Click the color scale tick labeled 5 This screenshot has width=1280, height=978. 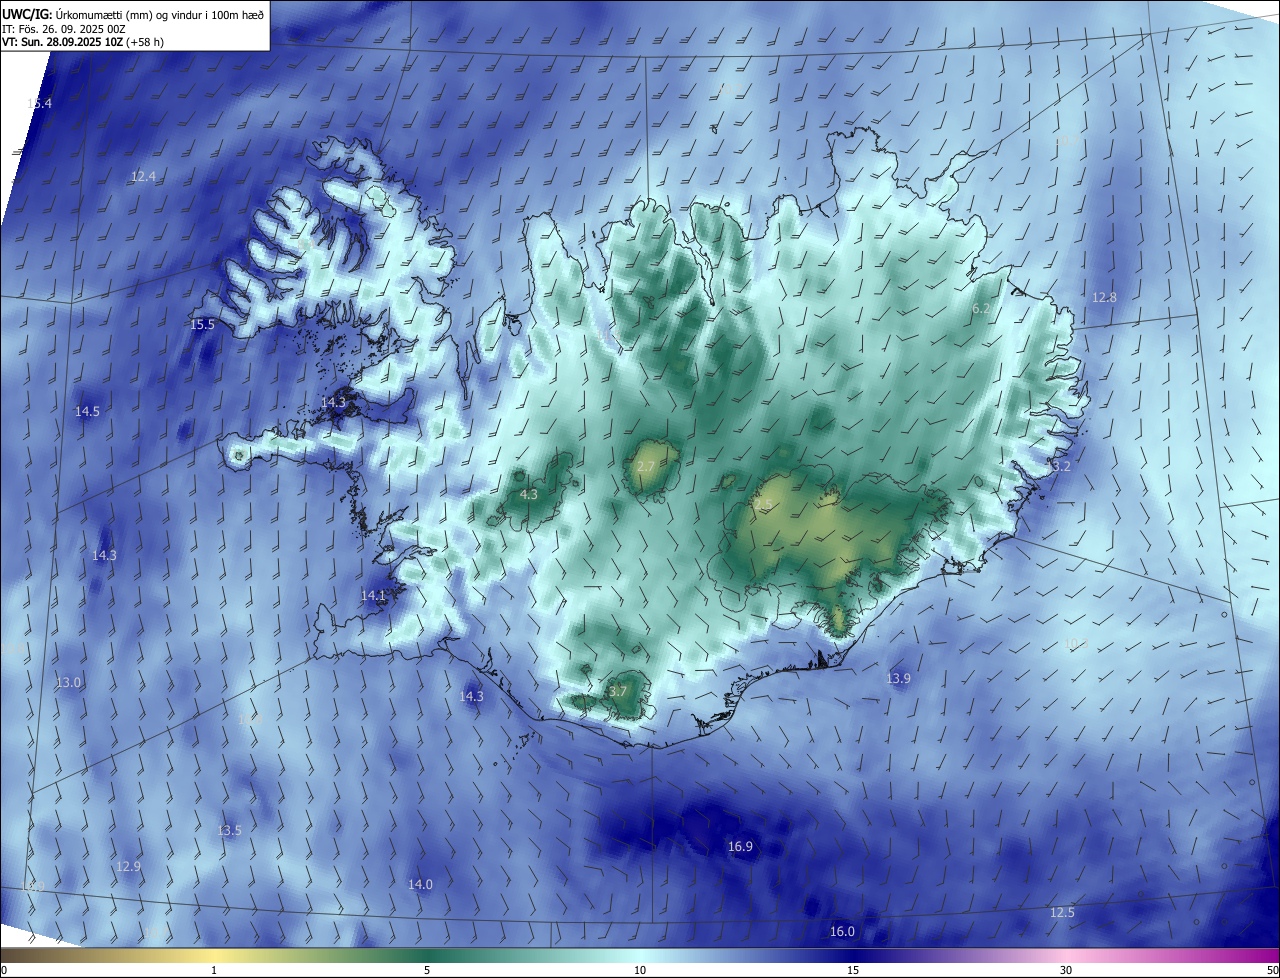tap(427, 971)
